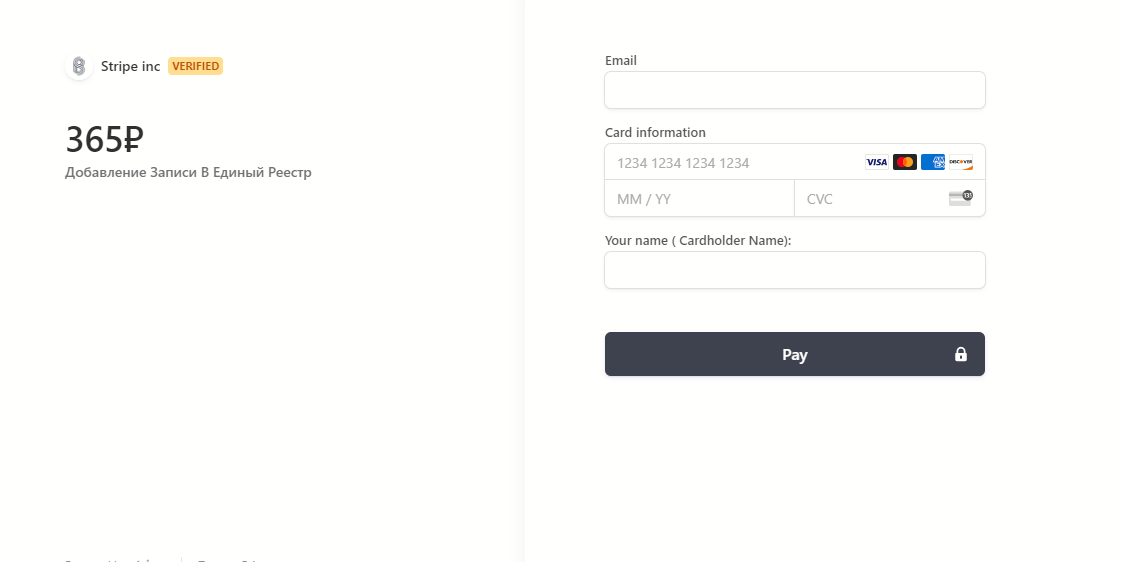The width and height of the screenshot is (1123, 562).
Task: Click the CVC card hint icon
Action: click(x=960, y=197)
